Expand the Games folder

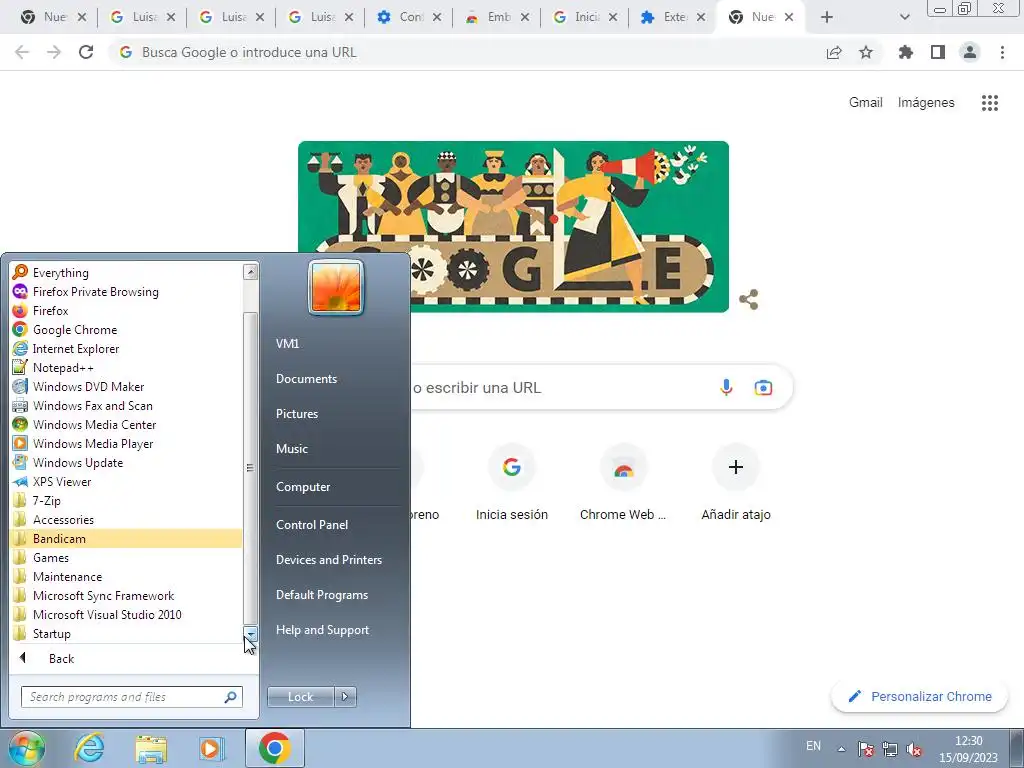tap(126, 557)
